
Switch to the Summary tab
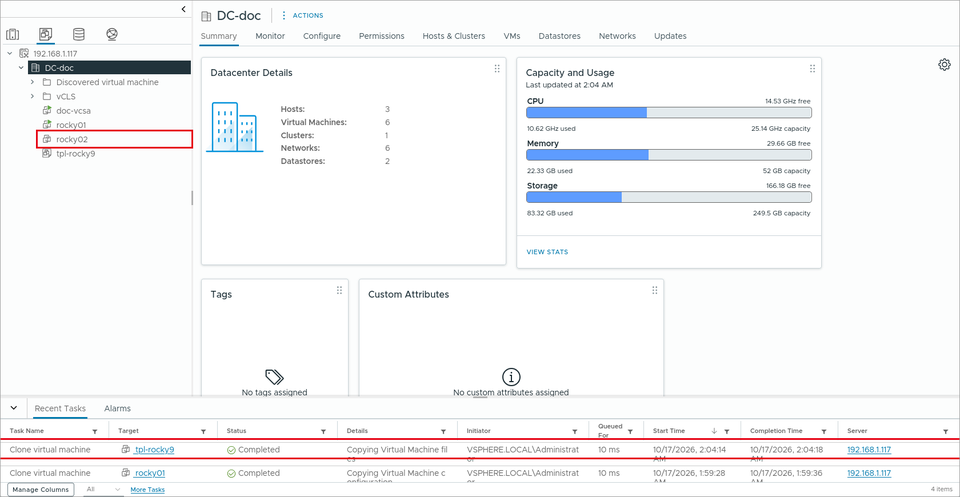click(219, 36)
